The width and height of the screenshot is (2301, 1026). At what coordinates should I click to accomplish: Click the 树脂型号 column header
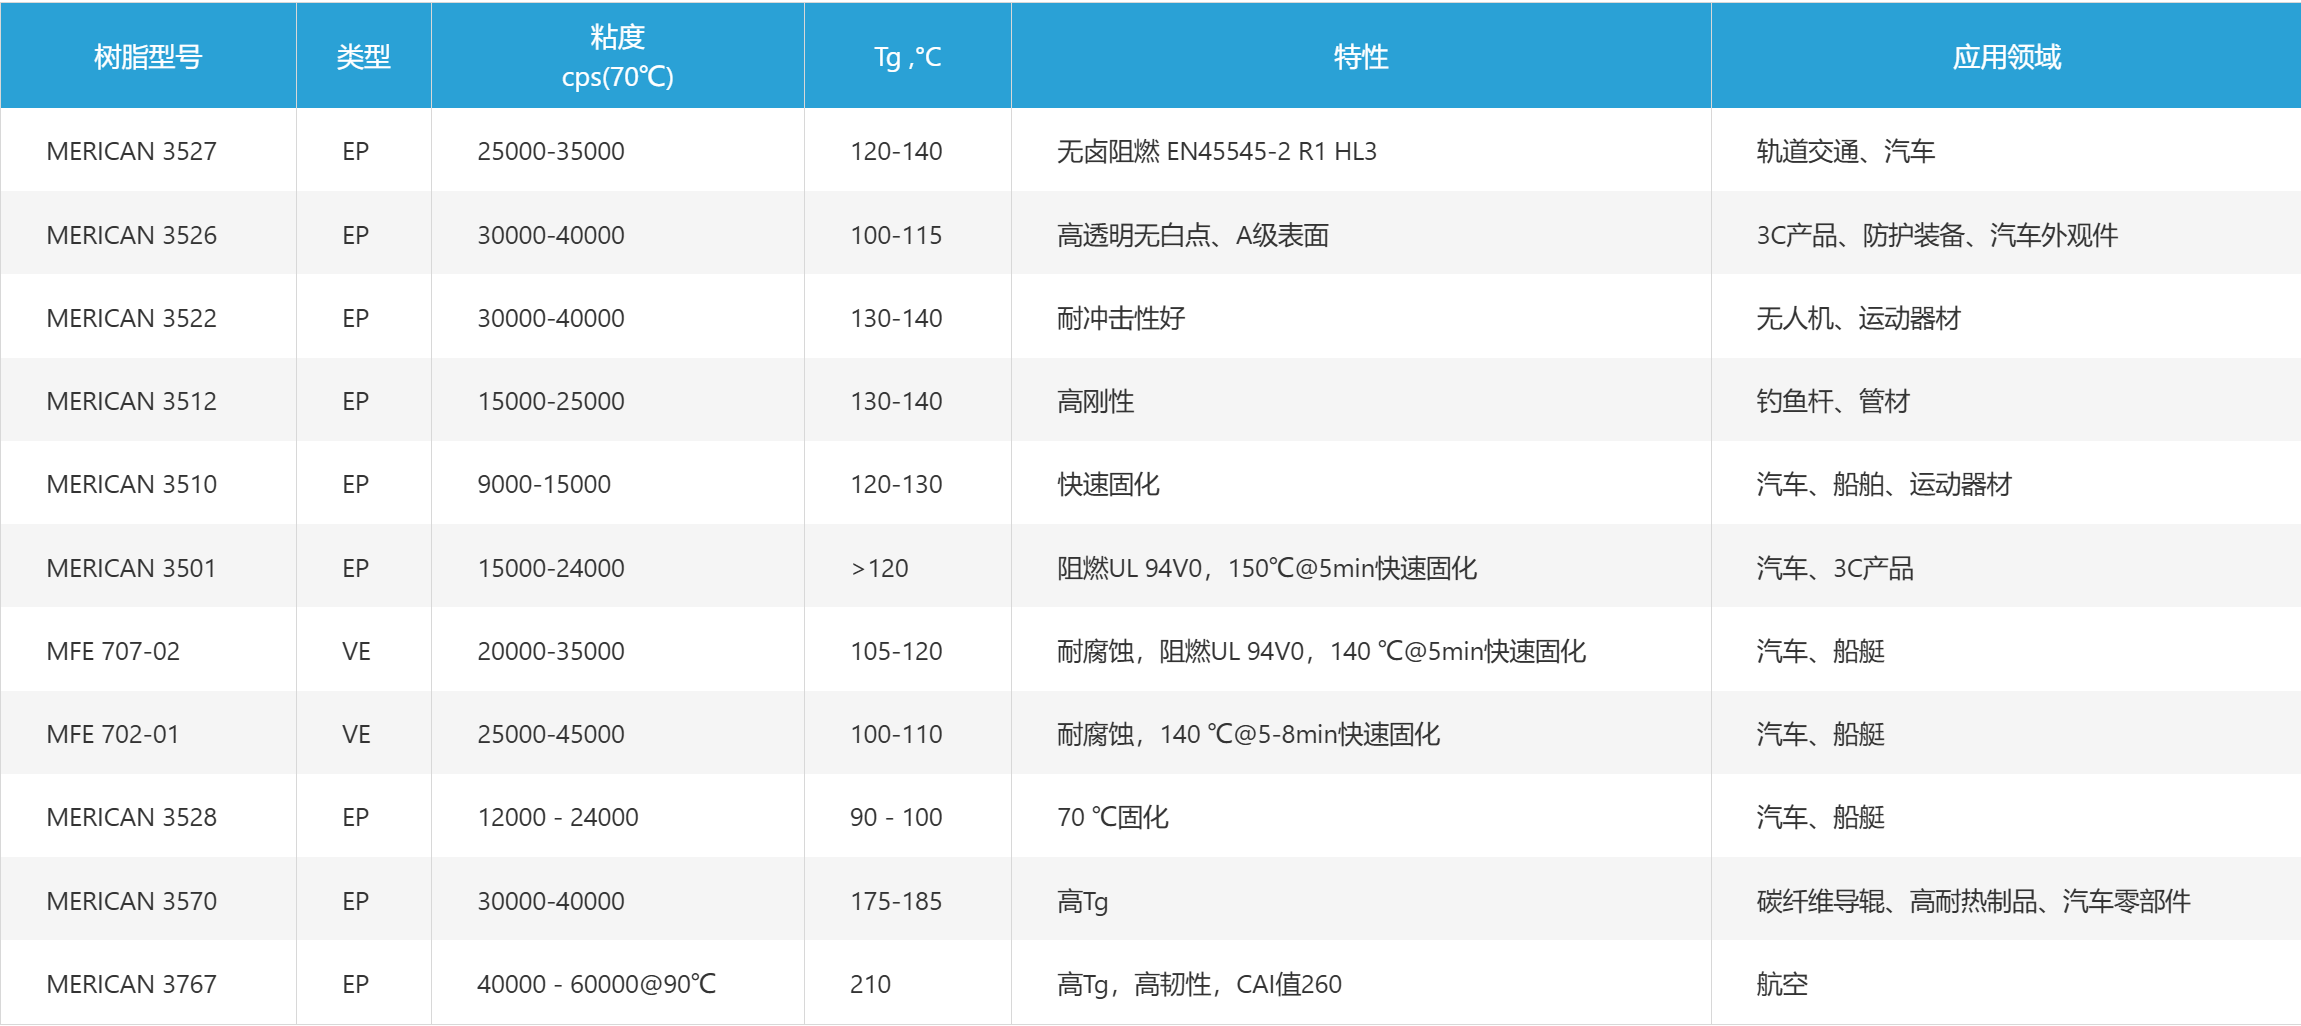pyautogui.click(x=148, y=57)
